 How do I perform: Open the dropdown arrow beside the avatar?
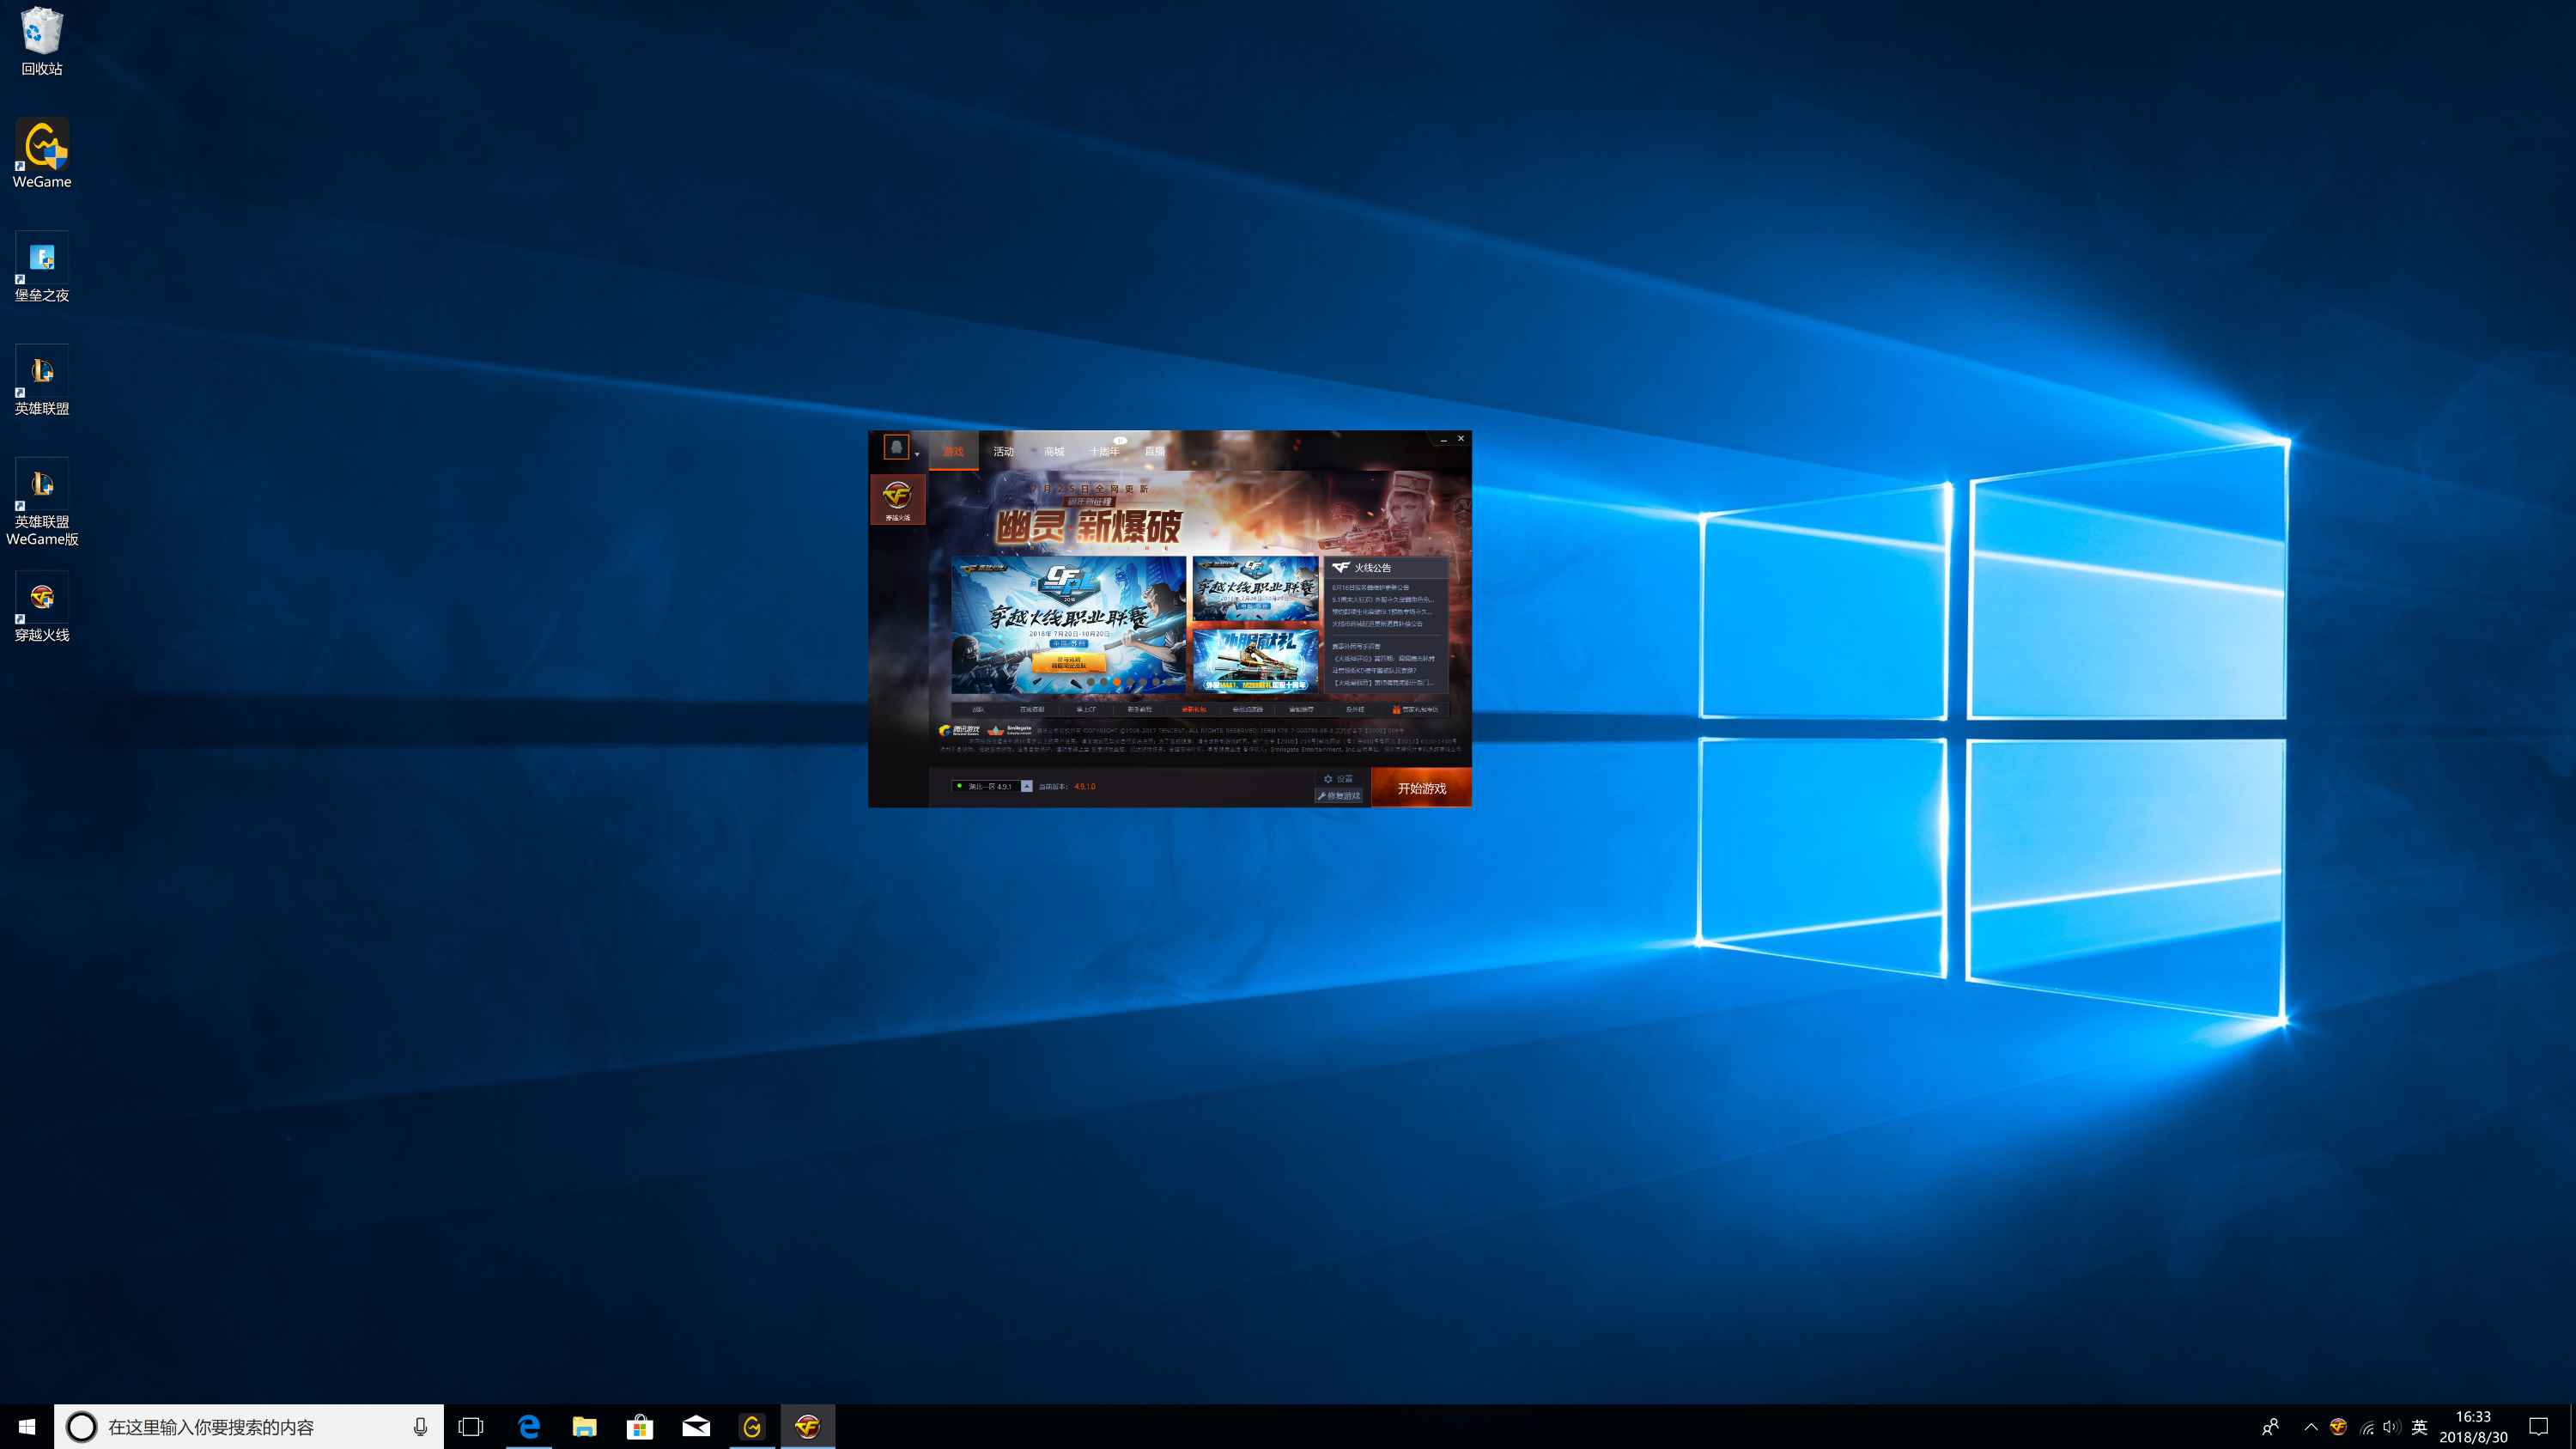click(917, 455)
